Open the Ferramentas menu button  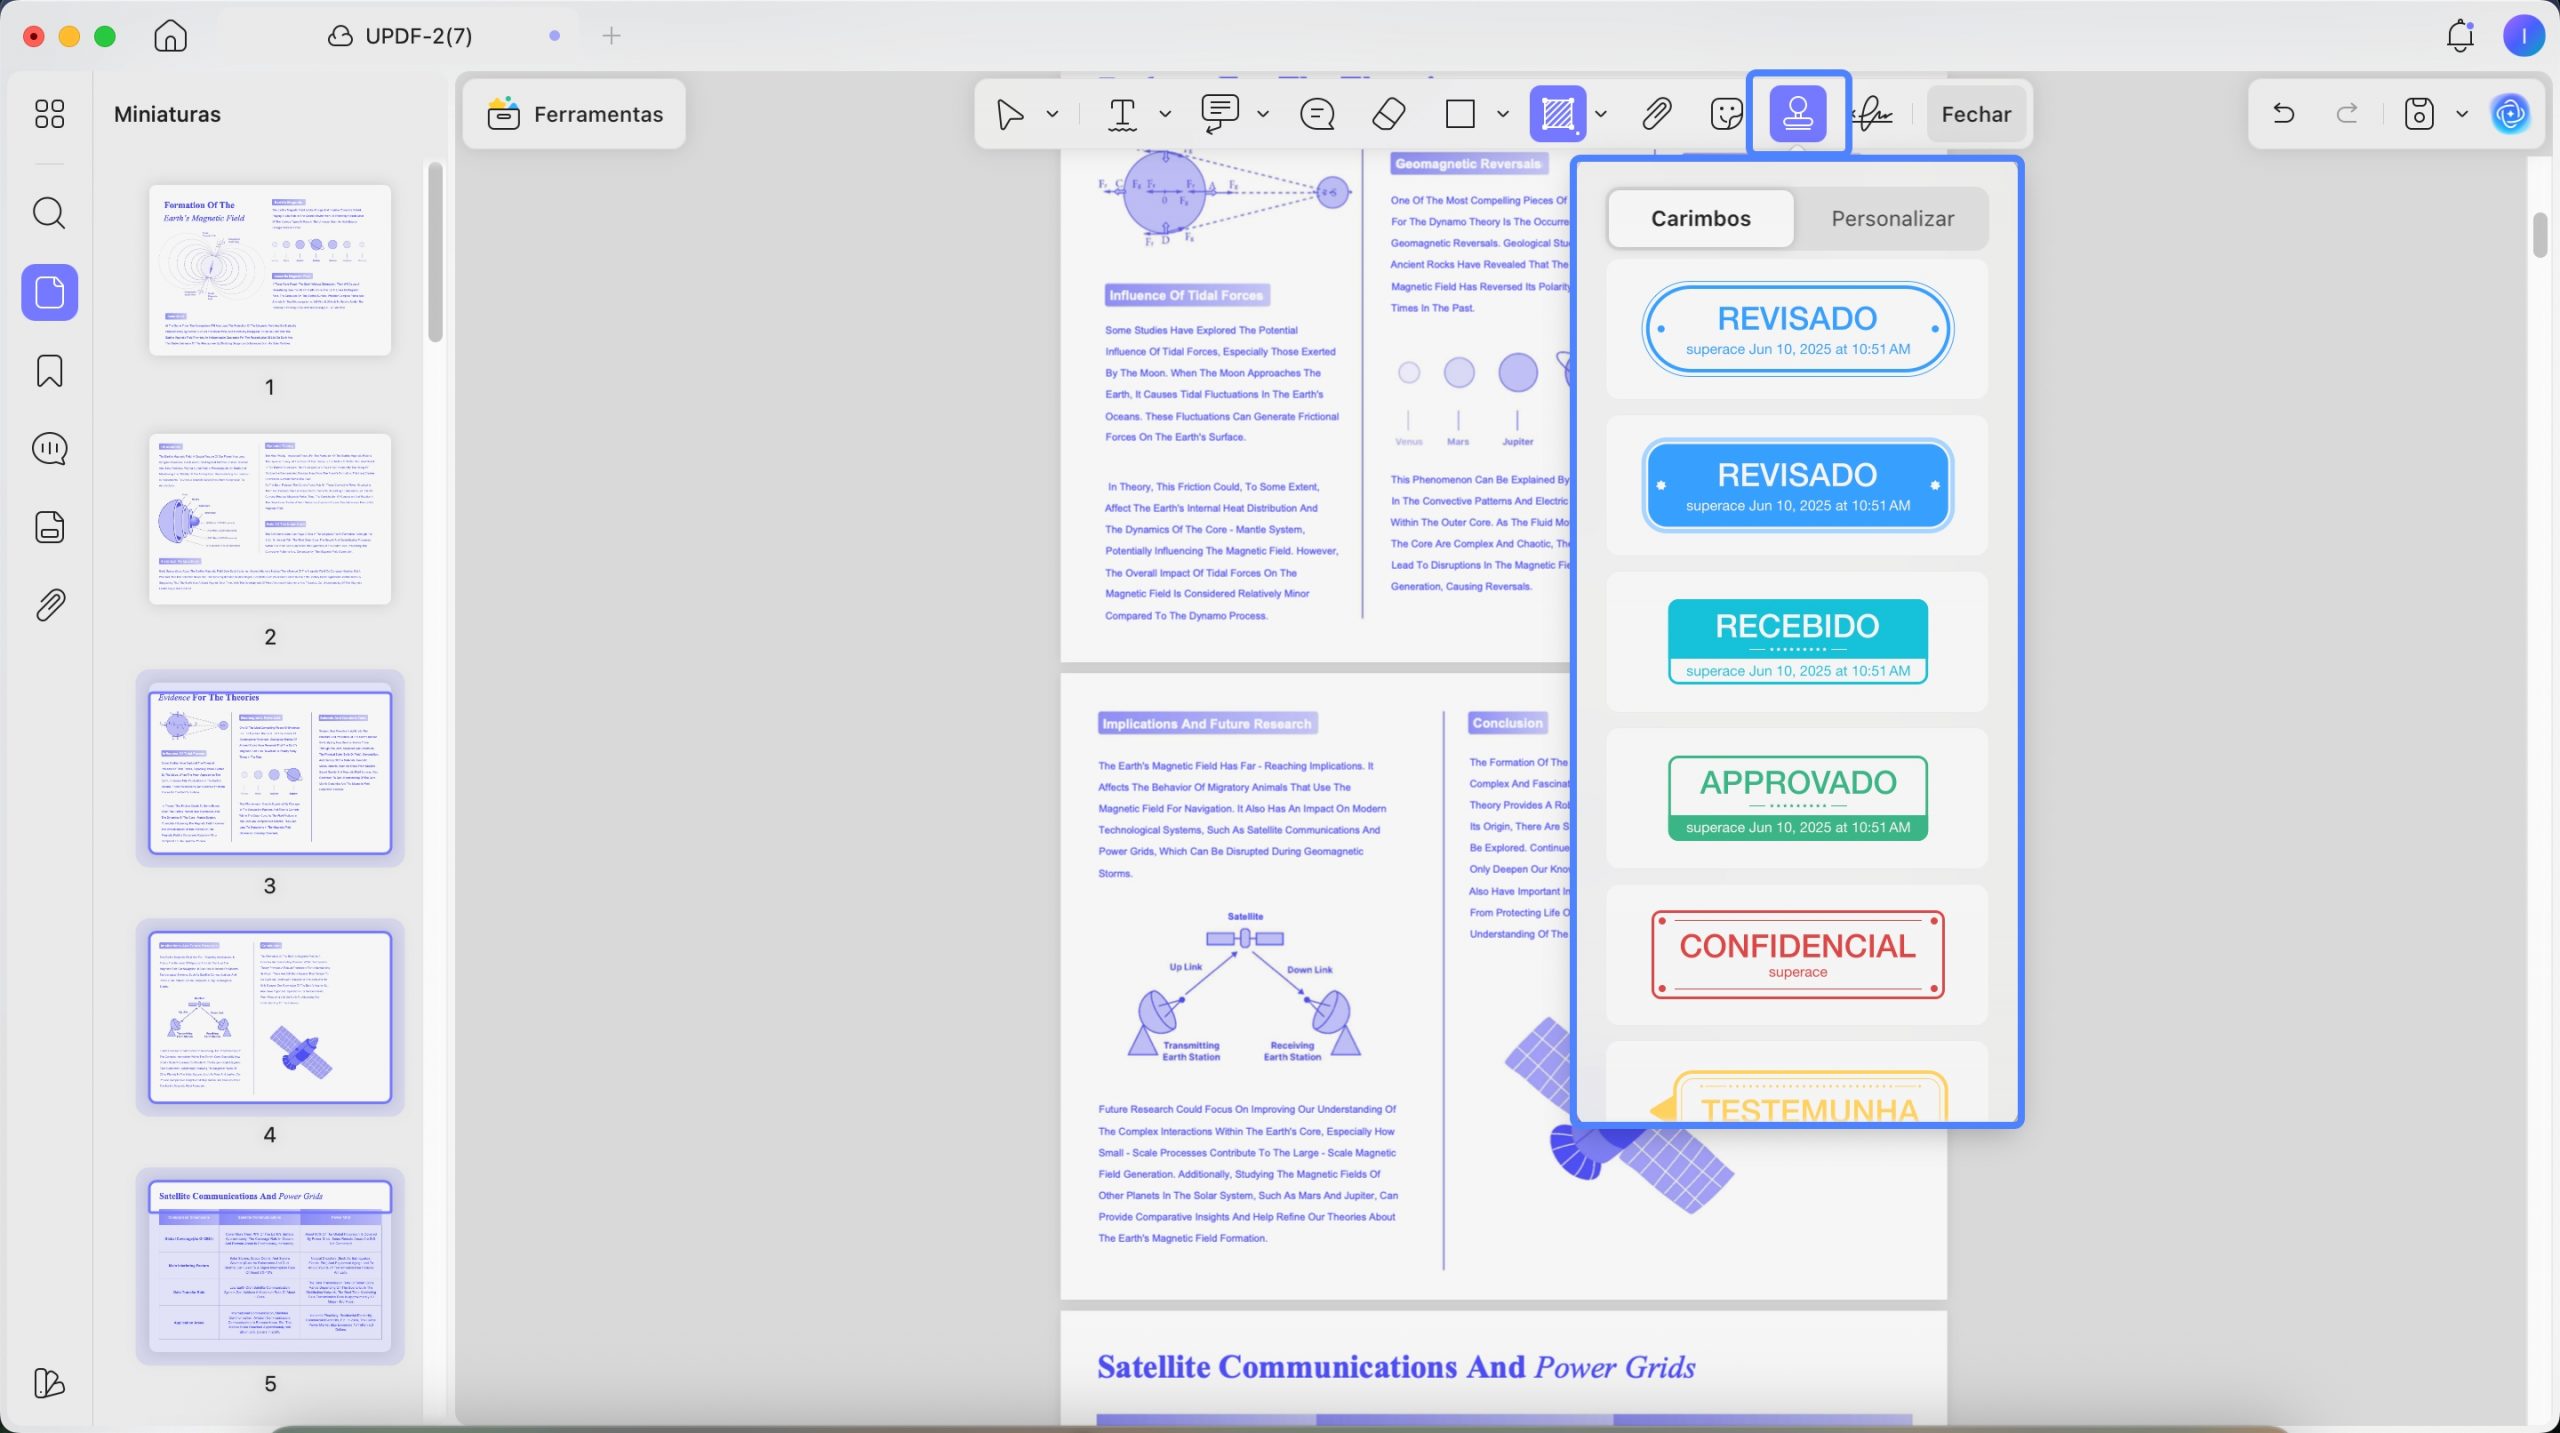point(575,114)
